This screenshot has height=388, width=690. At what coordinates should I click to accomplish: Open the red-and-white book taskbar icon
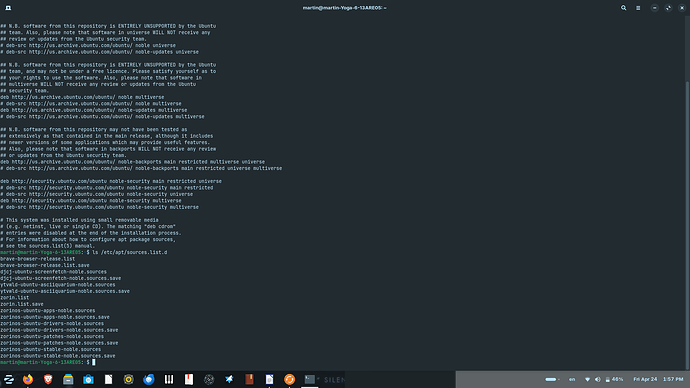pyautogui.click(x=189, y=379)
